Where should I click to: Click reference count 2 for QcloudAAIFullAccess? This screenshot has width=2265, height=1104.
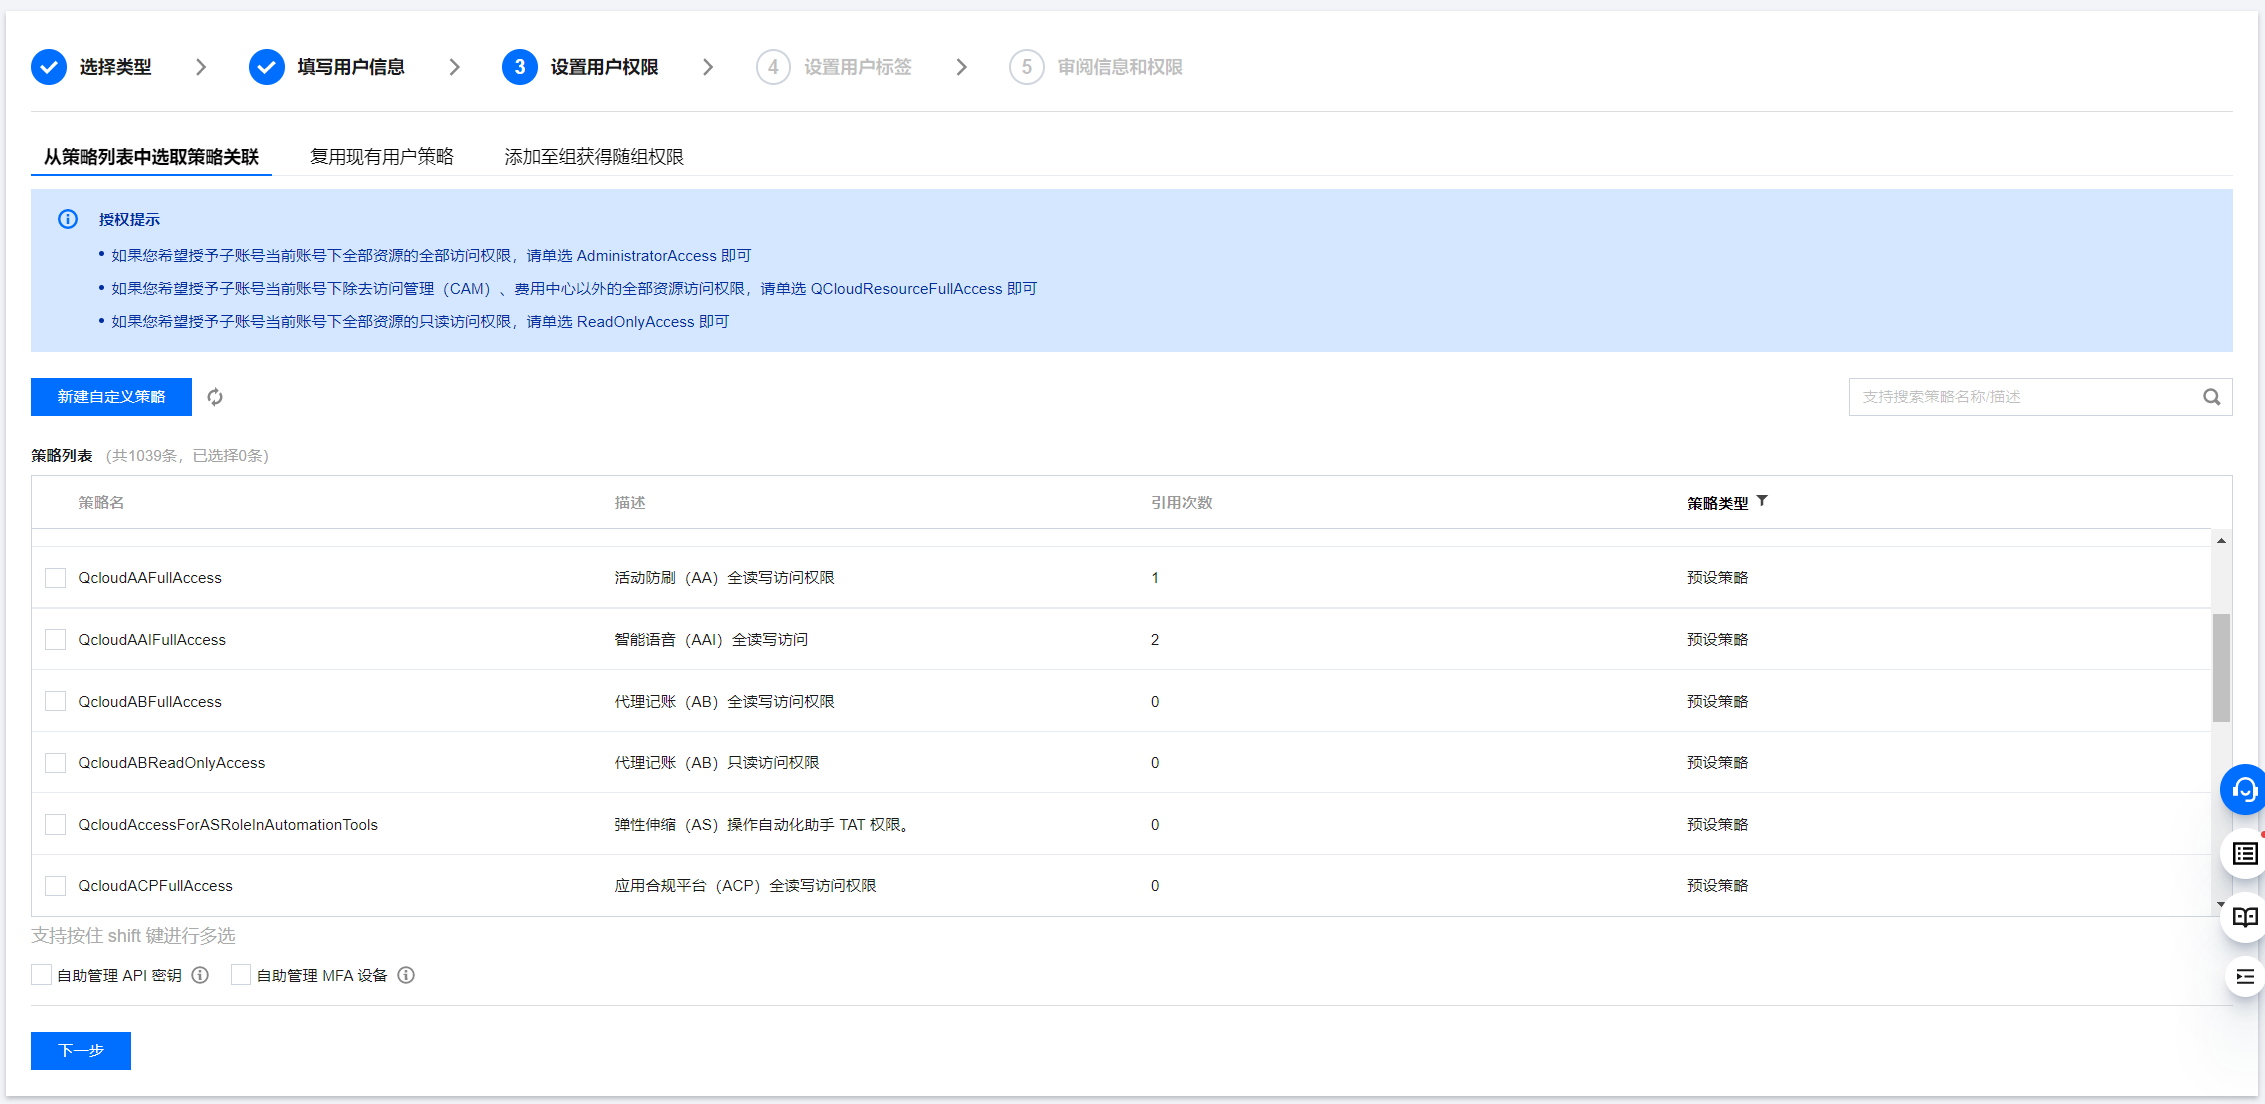[x=1155, y=640]
